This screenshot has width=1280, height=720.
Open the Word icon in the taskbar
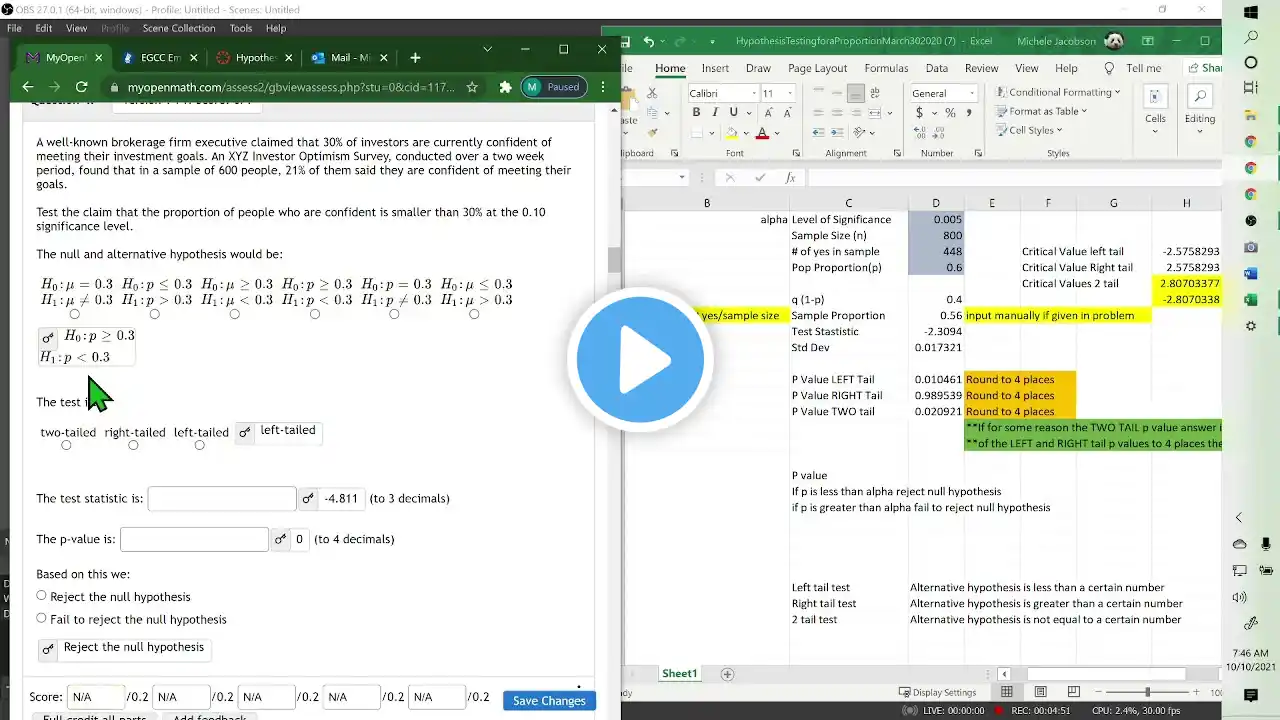click(x=1251, y=273)
